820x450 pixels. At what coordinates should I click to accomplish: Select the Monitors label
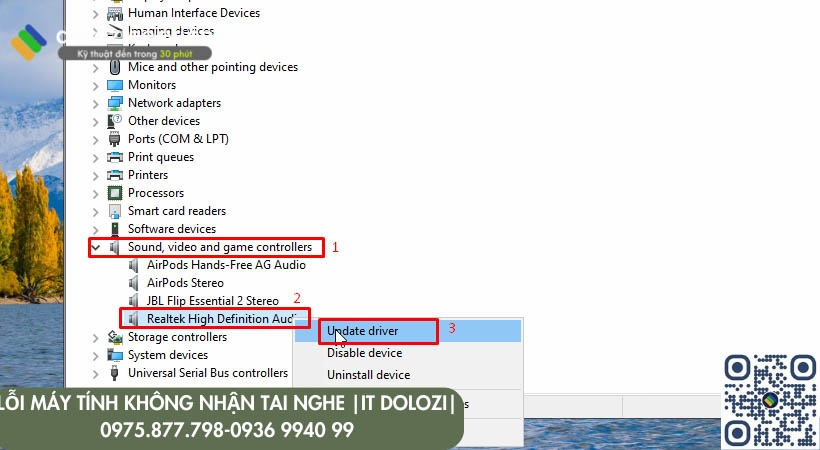click(x=152, y=85)
